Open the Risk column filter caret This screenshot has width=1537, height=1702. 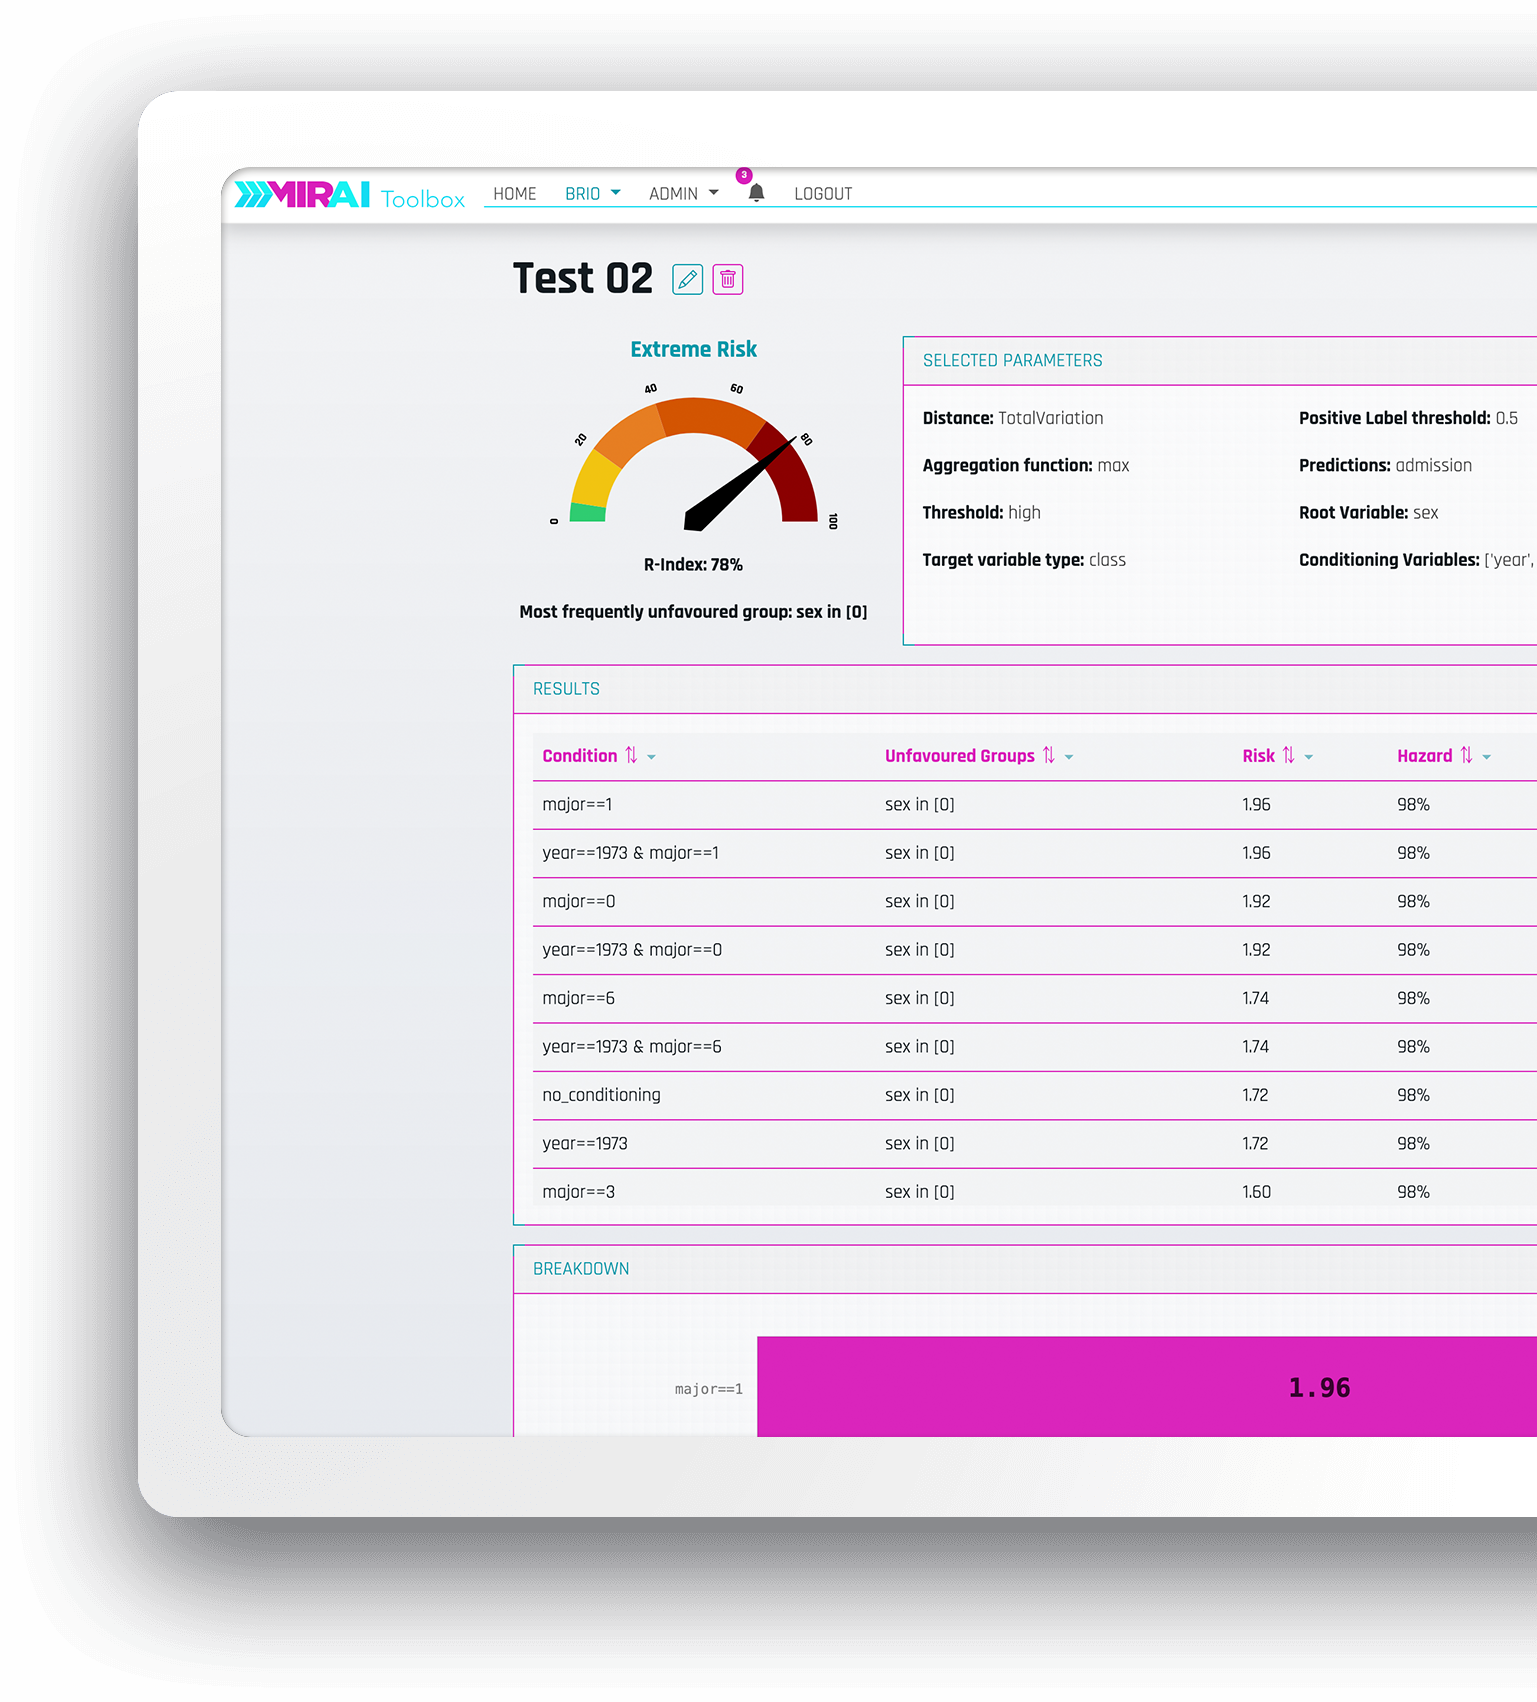1308,757
